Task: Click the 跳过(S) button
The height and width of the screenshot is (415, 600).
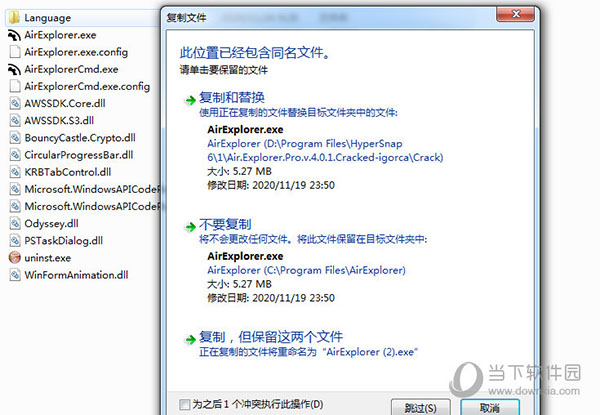Action: pos(421,408)
